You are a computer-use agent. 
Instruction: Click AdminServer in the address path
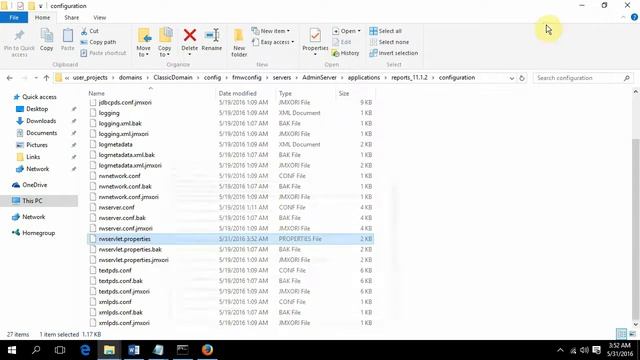click(x=319, y=78)
